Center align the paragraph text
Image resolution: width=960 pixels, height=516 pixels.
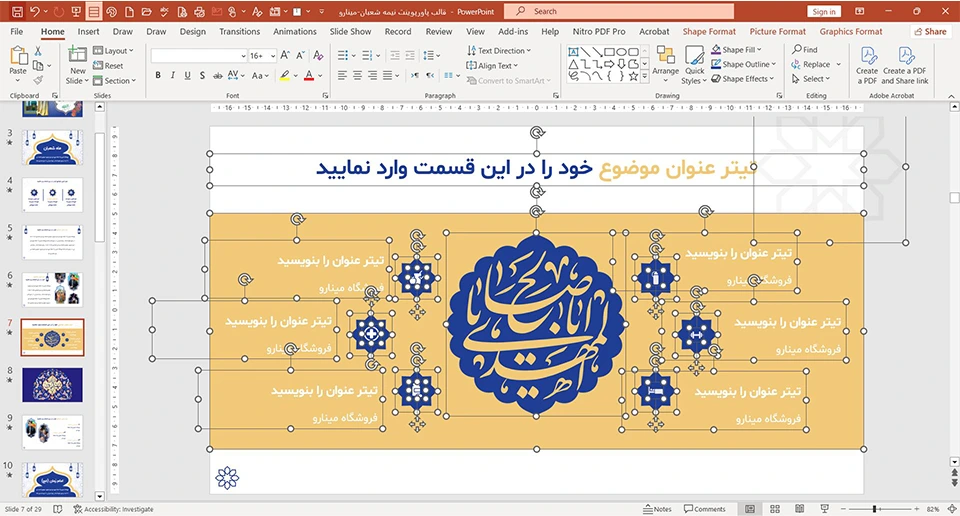[x=357, y=75]
